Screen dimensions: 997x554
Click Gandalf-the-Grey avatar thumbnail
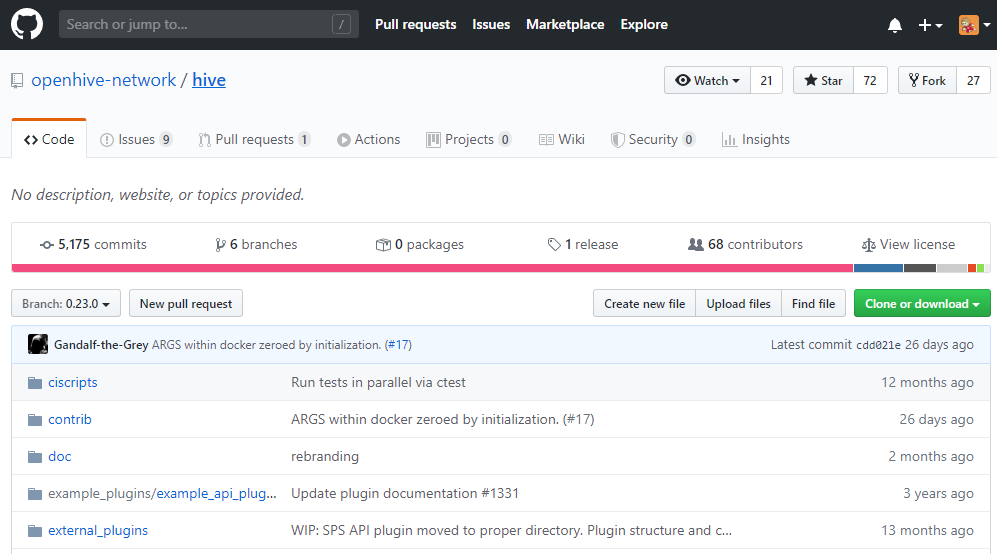coord(38,344)
